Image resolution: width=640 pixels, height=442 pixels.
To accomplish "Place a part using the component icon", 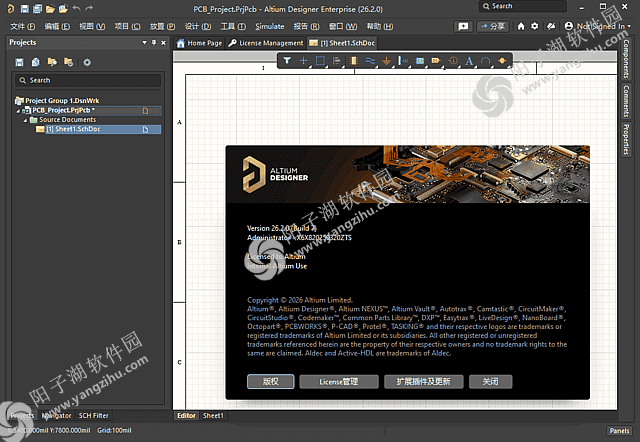I will 354,61.
